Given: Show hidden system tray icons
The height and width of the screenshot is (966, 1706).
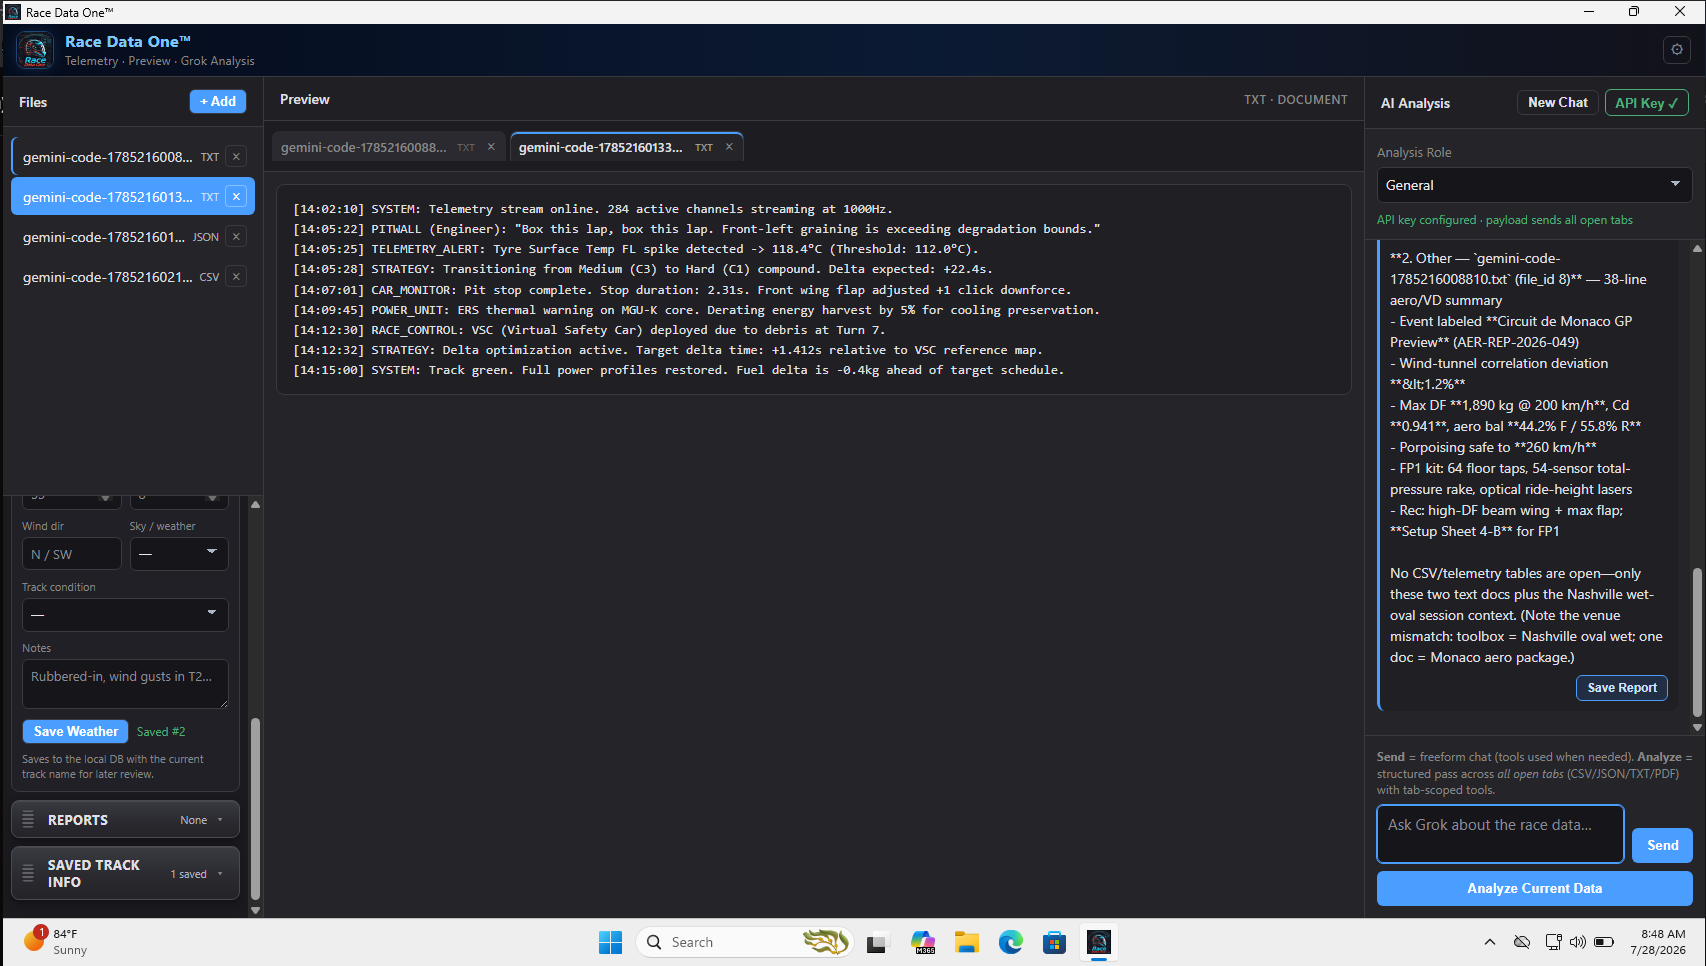Looking at the screenshot, I should 1490,942.
